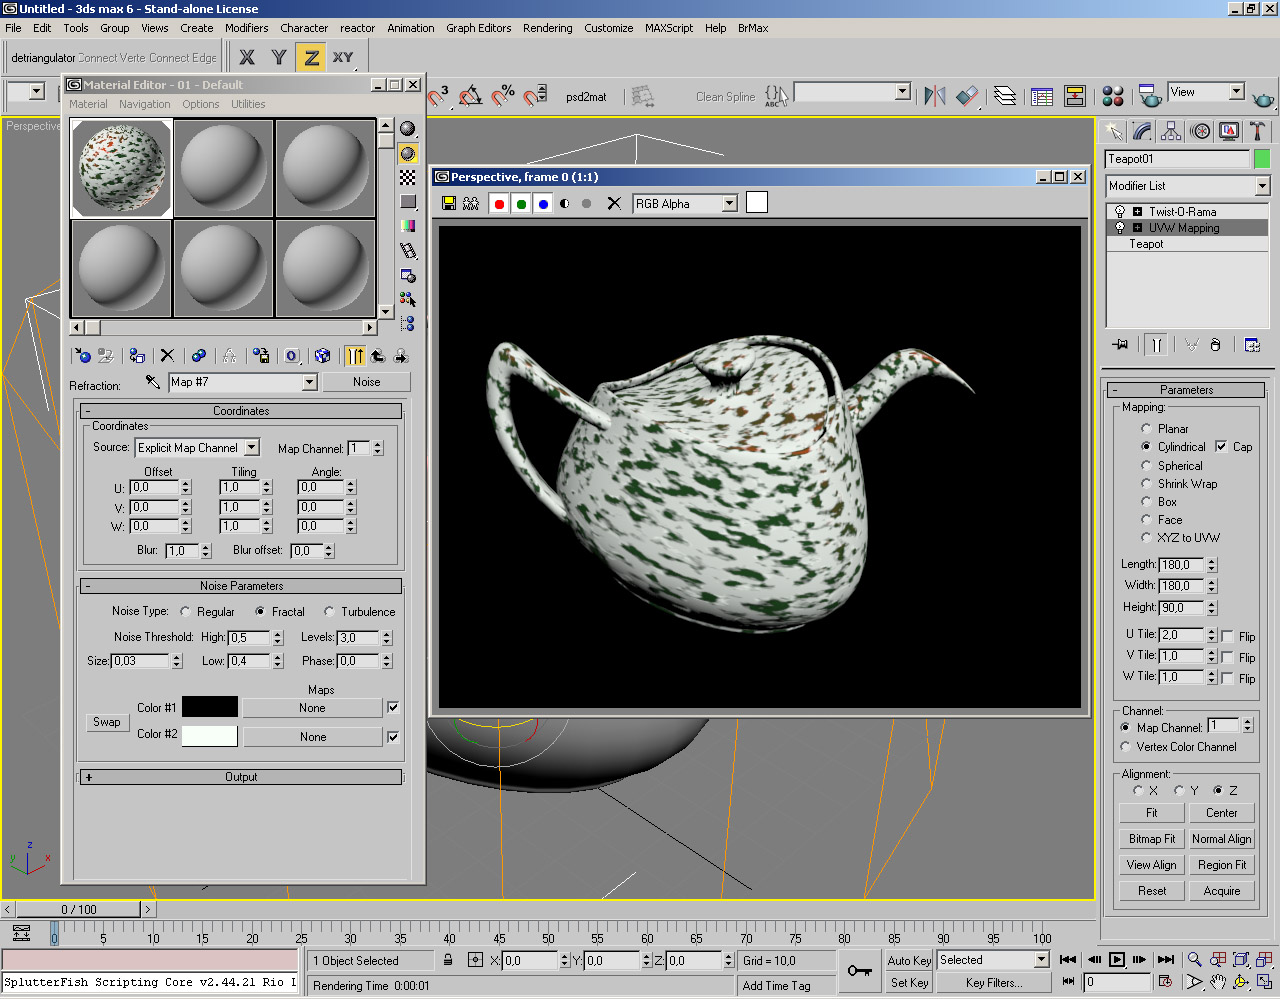This screenshot has width=1280, height=999.
Task: Open the Rendering menu
Action: click(x=547, y=28)
